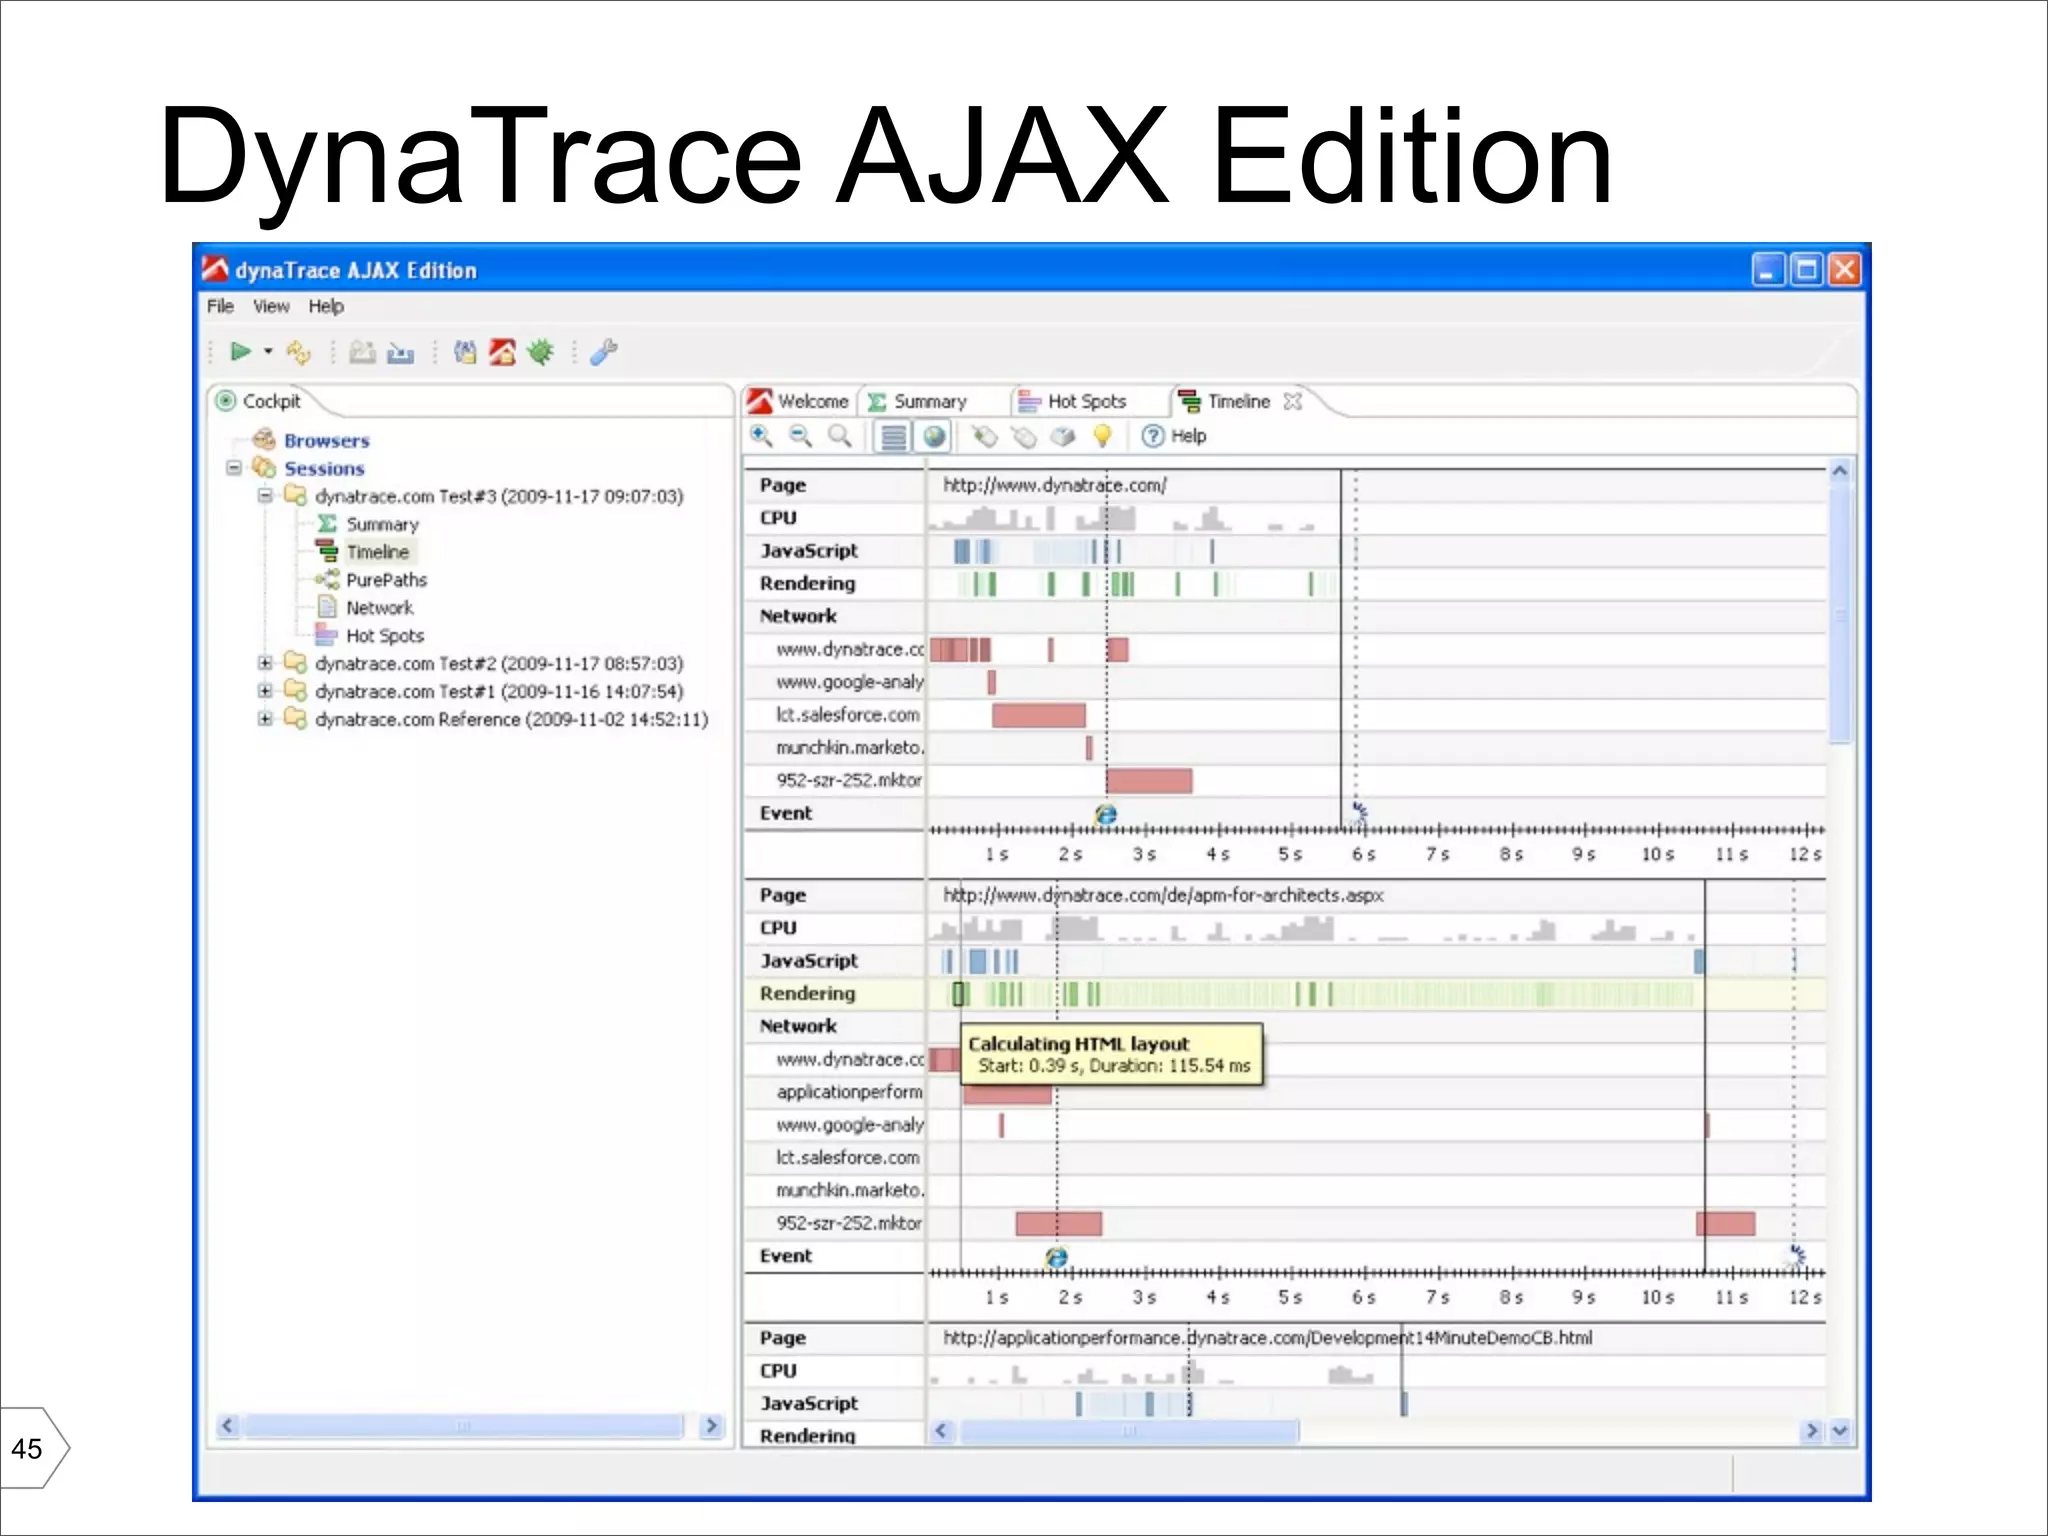Open the dropdown arrow beside the play icon
Image resolution: width=2048 pixels, height=1536 pixels.
pyautogui.click(x=268, y=352)
